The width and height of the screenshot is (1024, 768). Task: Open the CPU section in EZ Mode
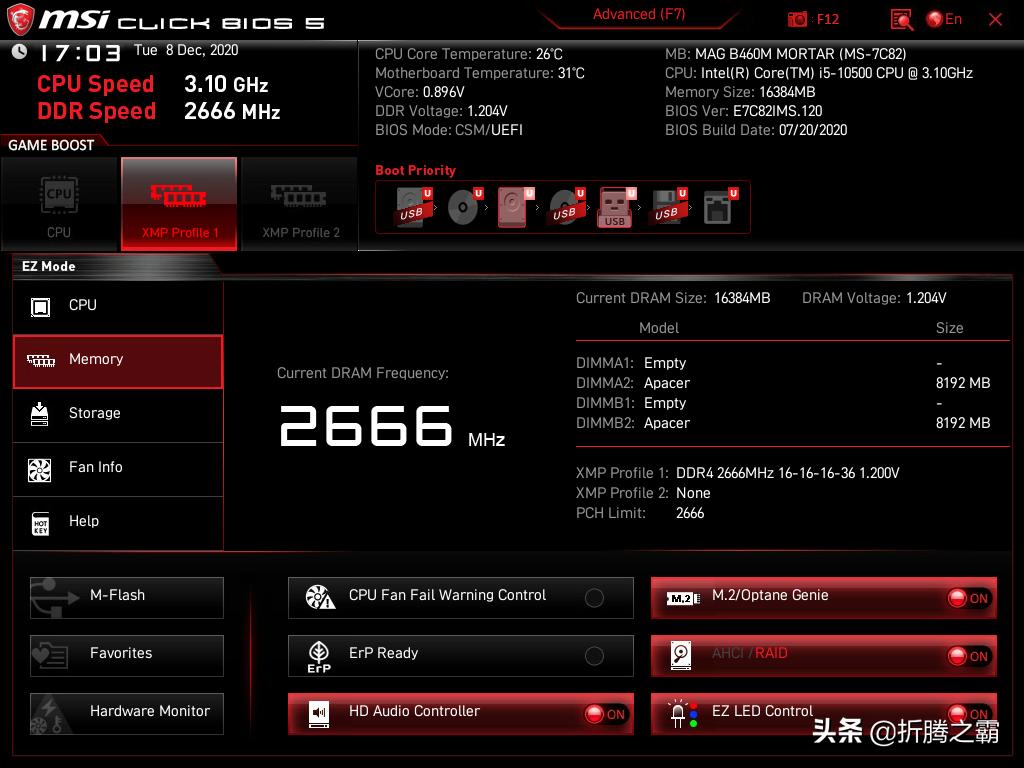118,306
